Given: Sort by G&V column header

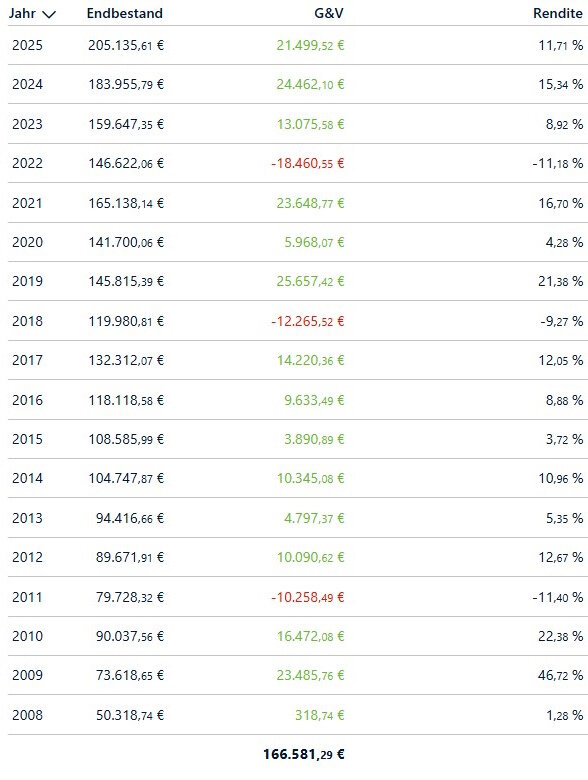Looking at the screenshot, I should (328, 13).
